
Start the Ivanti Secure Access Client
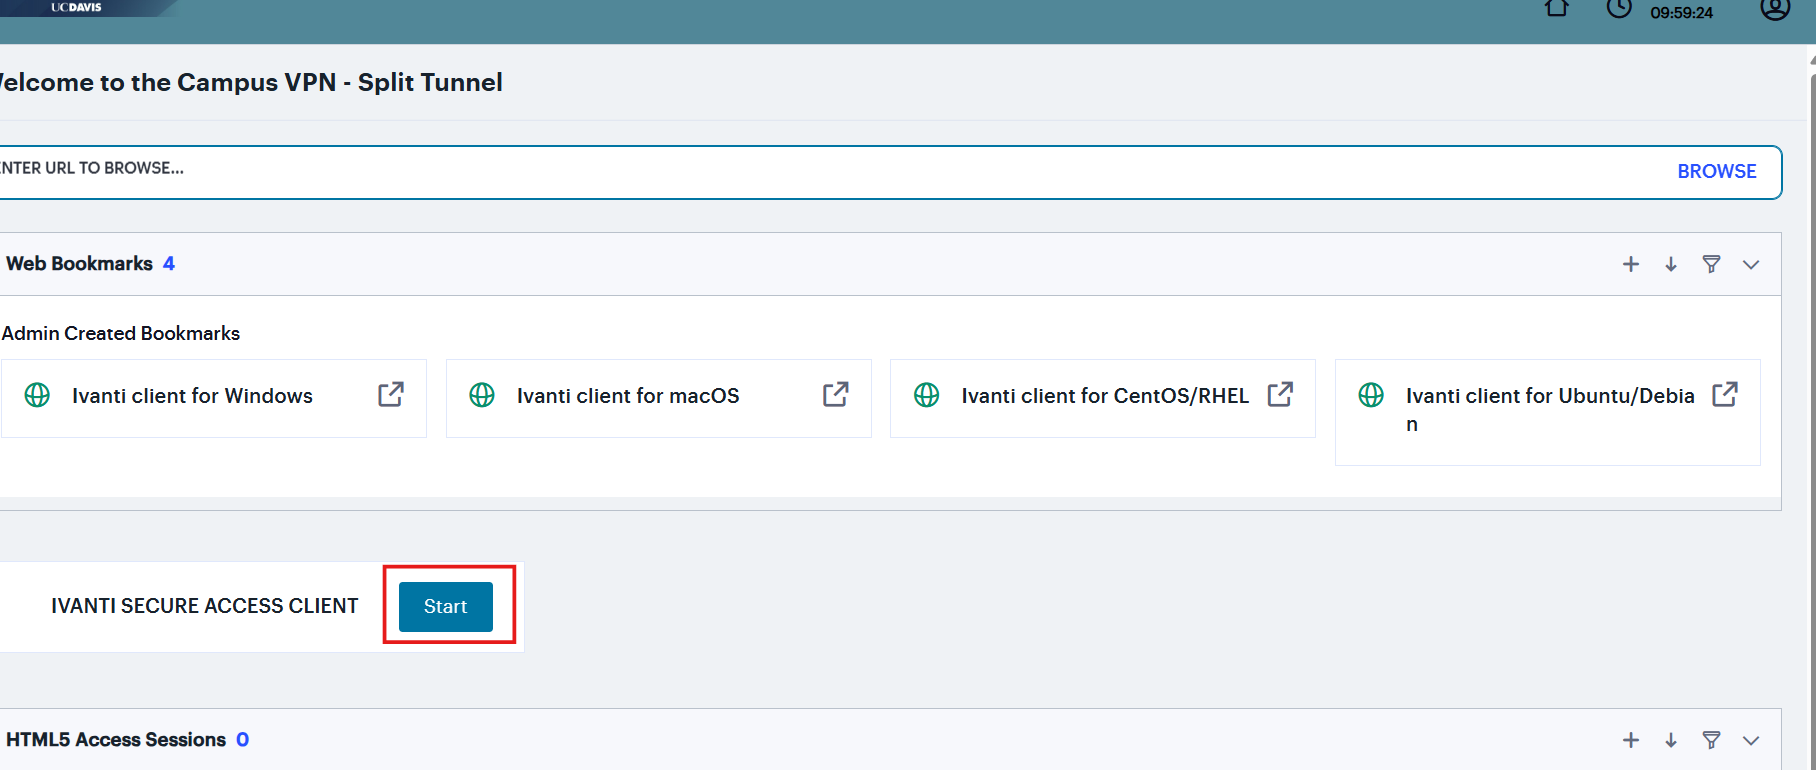pyautogui.click(x=445, y=606)
